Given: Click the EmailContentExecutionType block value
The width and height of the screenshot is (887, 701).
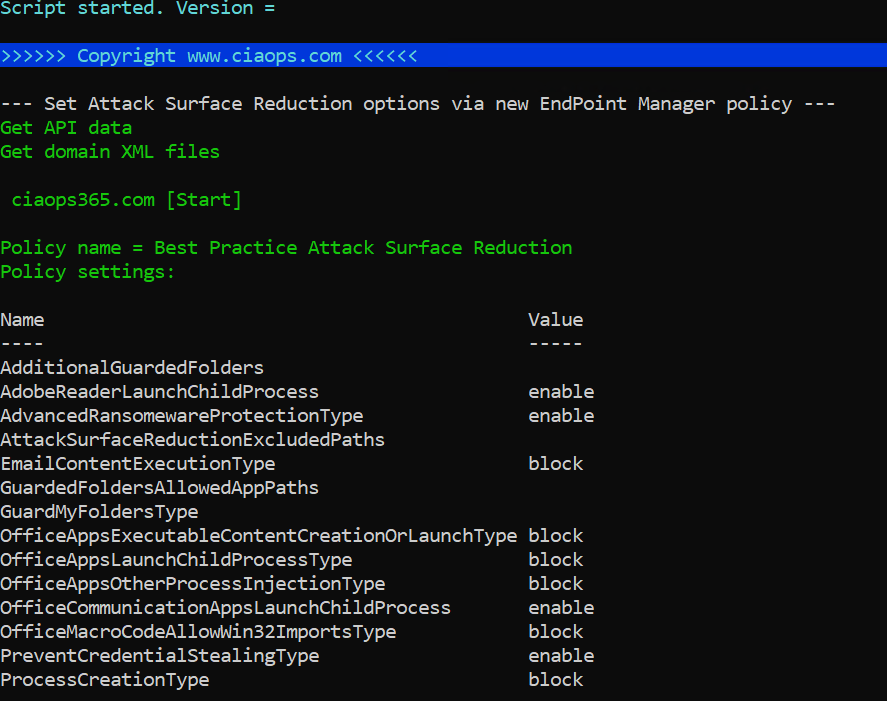Looking at the screenshot, I should pyautogui.click(x=555, y=464).
